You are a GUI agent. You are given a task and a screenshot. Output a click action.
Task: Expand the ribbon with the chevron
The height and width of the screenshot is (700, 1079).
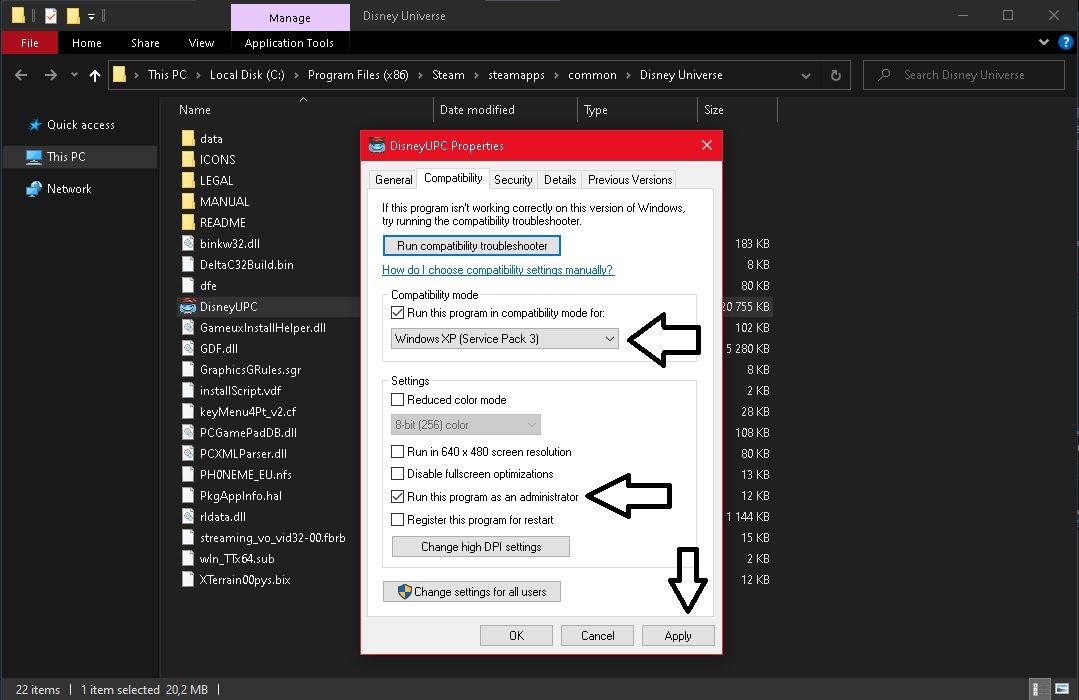1044,43
